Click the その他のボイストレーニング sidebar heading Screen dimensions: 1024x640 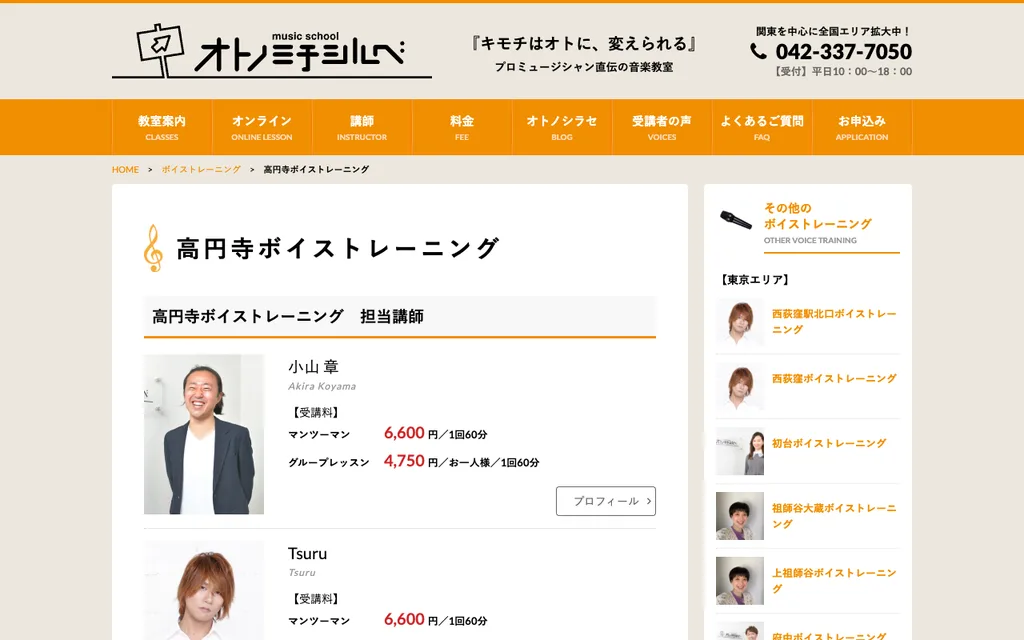click(x=818, y=216)
